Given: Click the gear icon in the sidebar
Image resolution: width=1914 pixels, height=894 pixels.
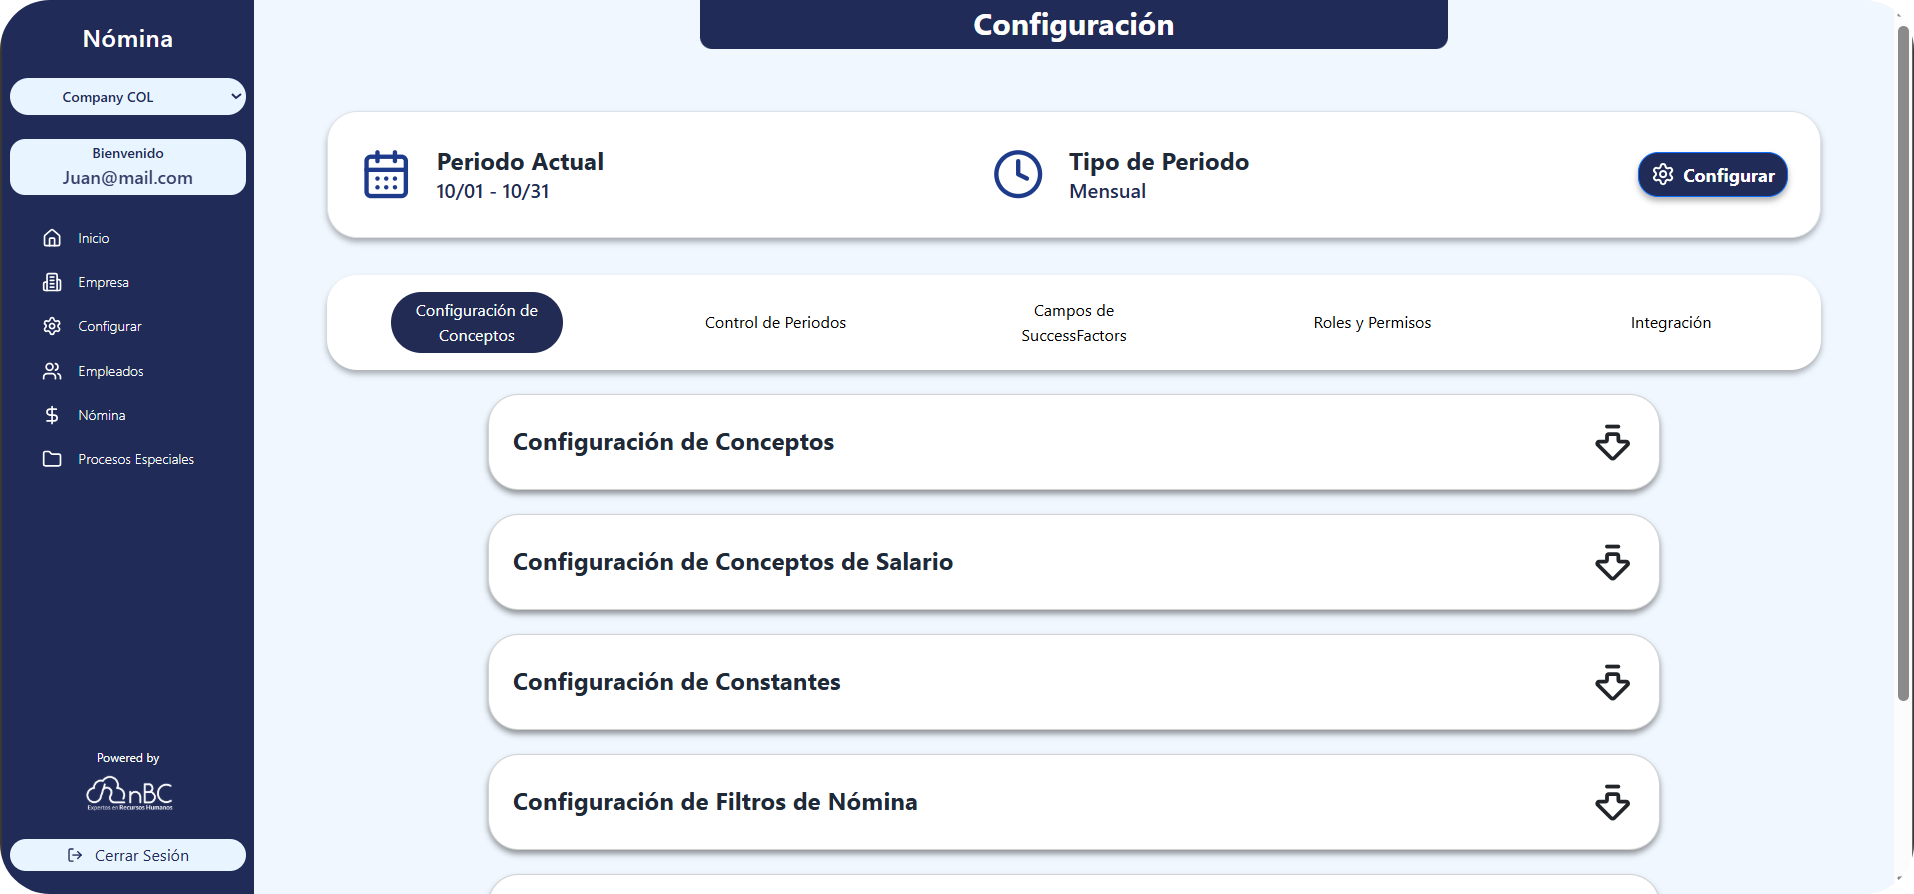Looking at the screenshot, I should 52,326.
